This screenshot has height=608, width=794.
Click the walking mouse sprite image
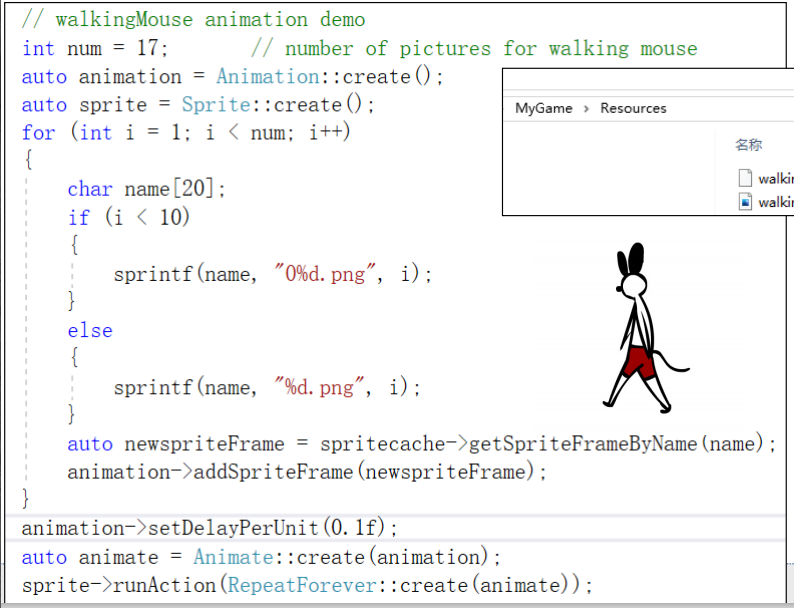pos(645,328)
